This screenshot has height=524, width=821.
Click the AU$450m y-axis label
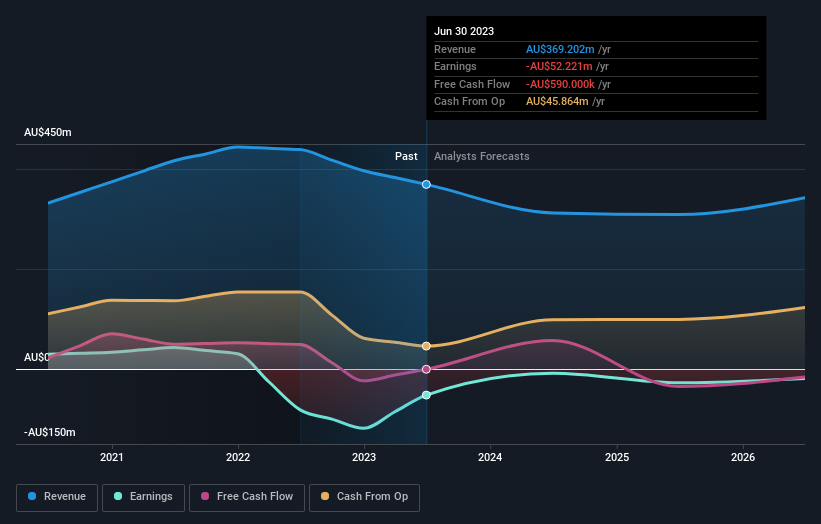pyautogui.click(x=48, y=132)
